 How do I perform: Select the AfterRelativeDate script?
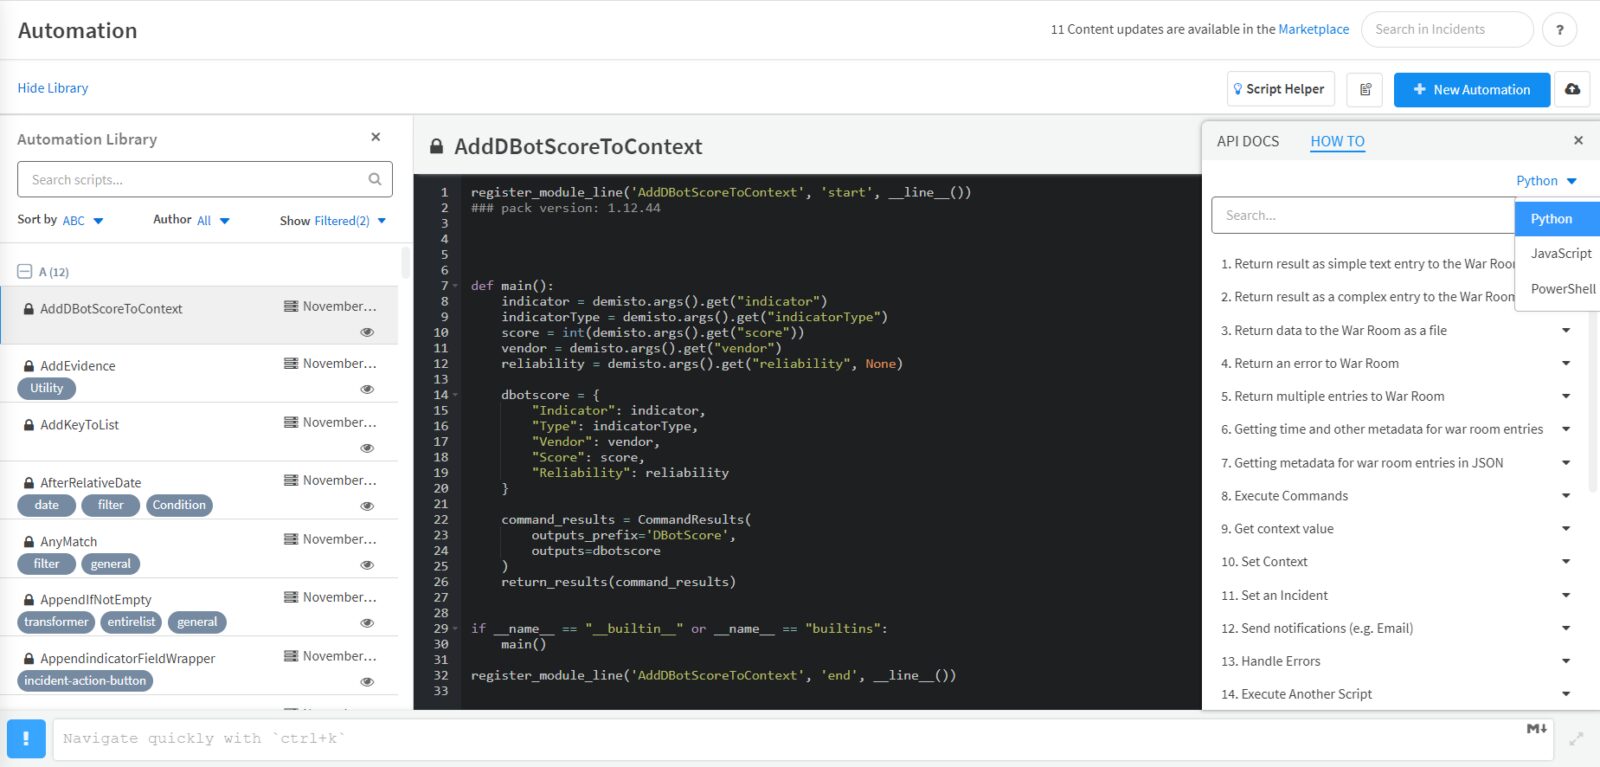click(91, 483)
